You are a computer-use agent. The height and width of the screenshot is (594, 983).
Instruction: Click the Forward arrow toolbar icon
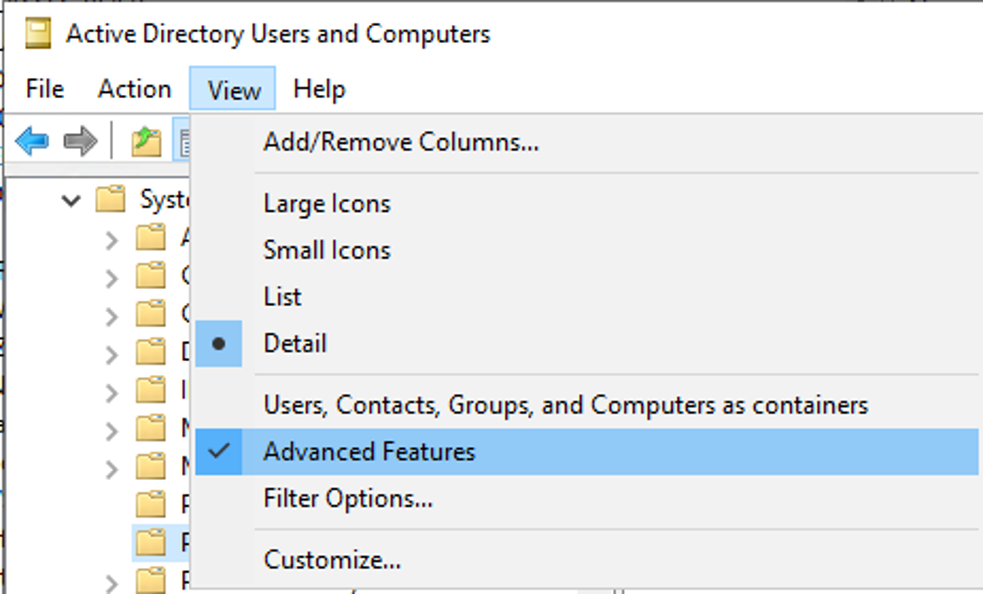click(80, 141)
